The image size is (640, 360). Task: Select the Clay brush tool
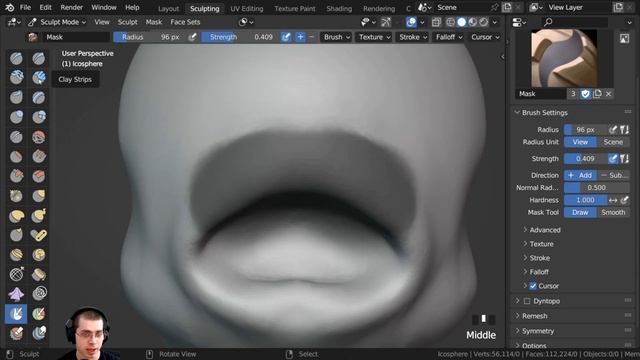(x=16, y=78)
